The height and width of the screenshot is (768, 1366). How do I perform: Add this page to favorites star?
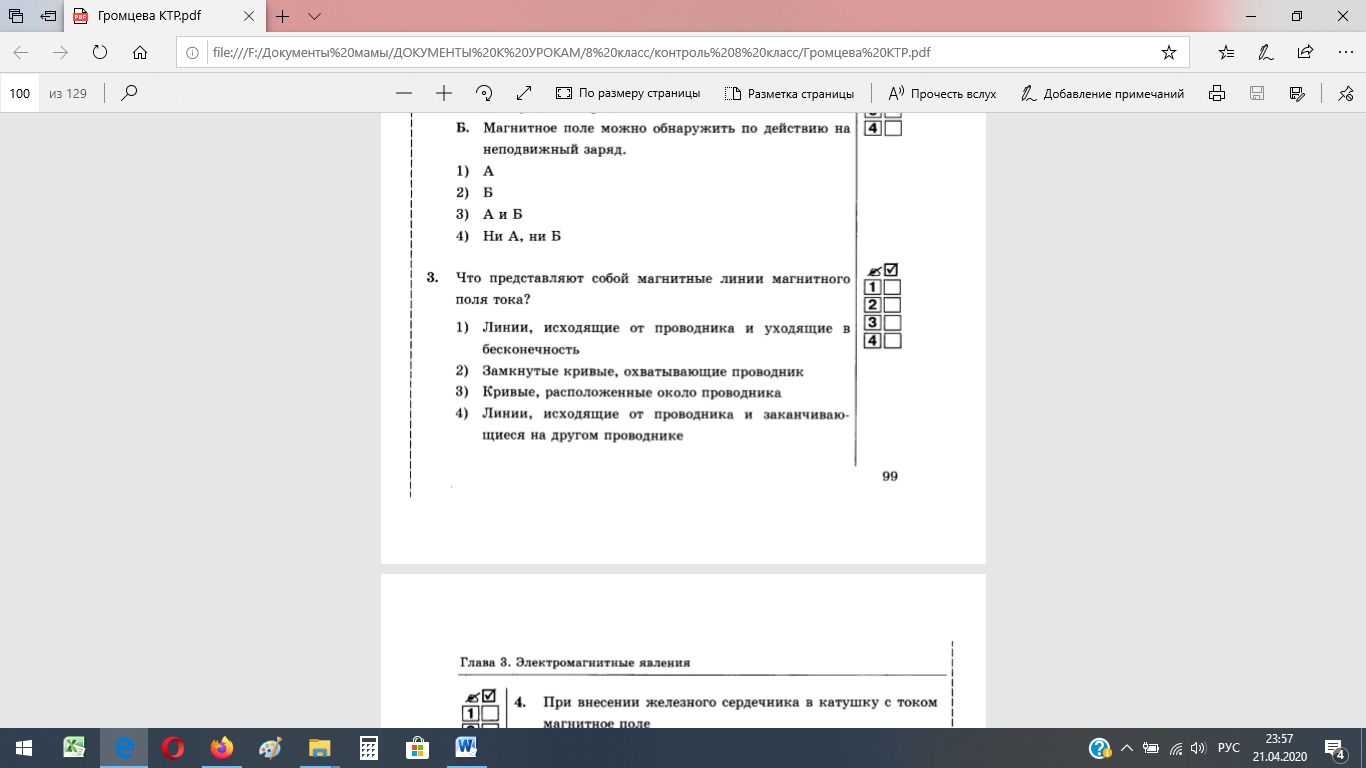[x=1168, y=52]
